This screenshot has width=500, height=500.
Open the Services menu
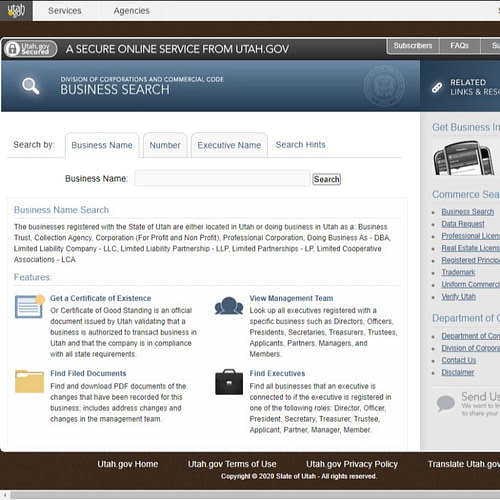click(x=65, y=11)
